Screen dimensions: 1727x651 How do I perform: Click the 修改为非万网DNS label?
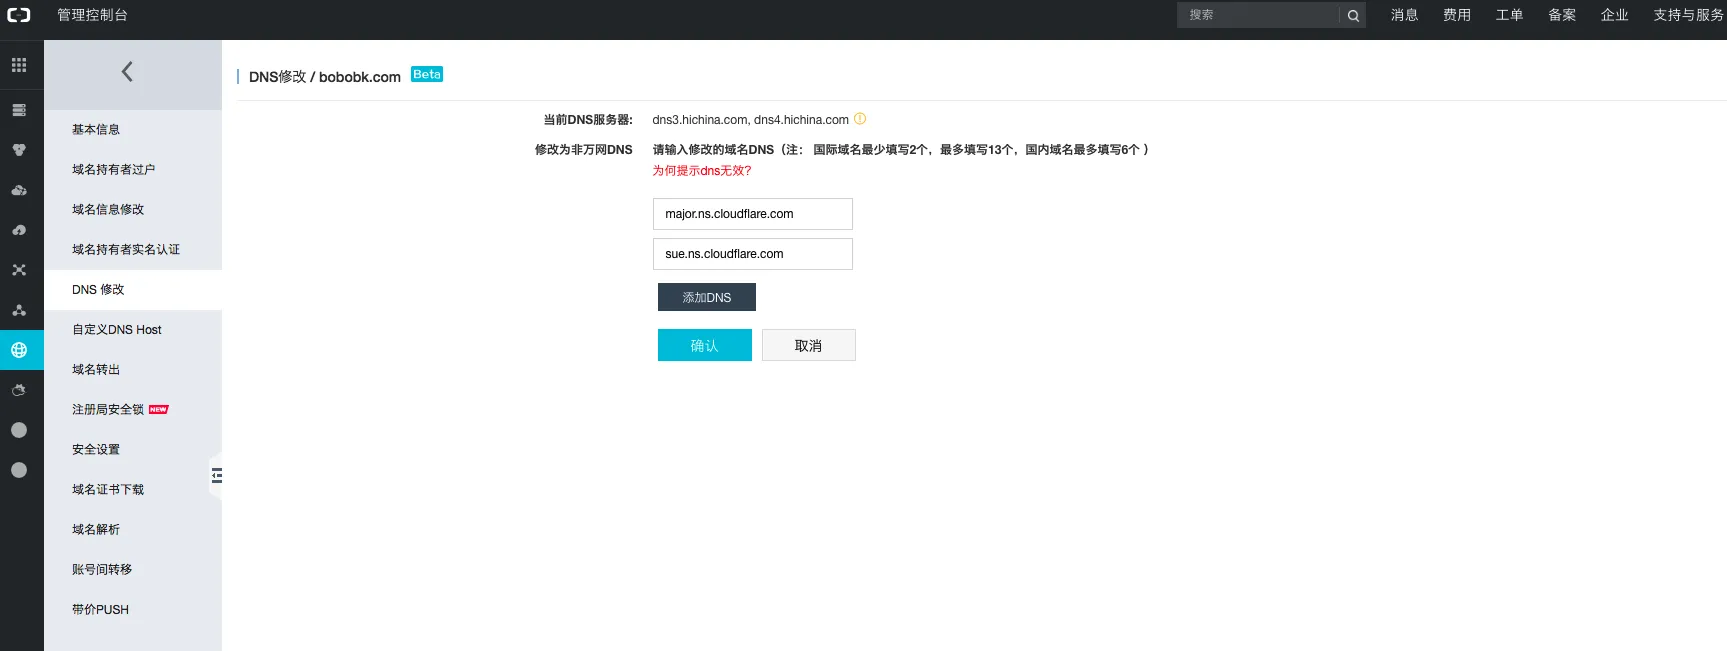(584, 150)
